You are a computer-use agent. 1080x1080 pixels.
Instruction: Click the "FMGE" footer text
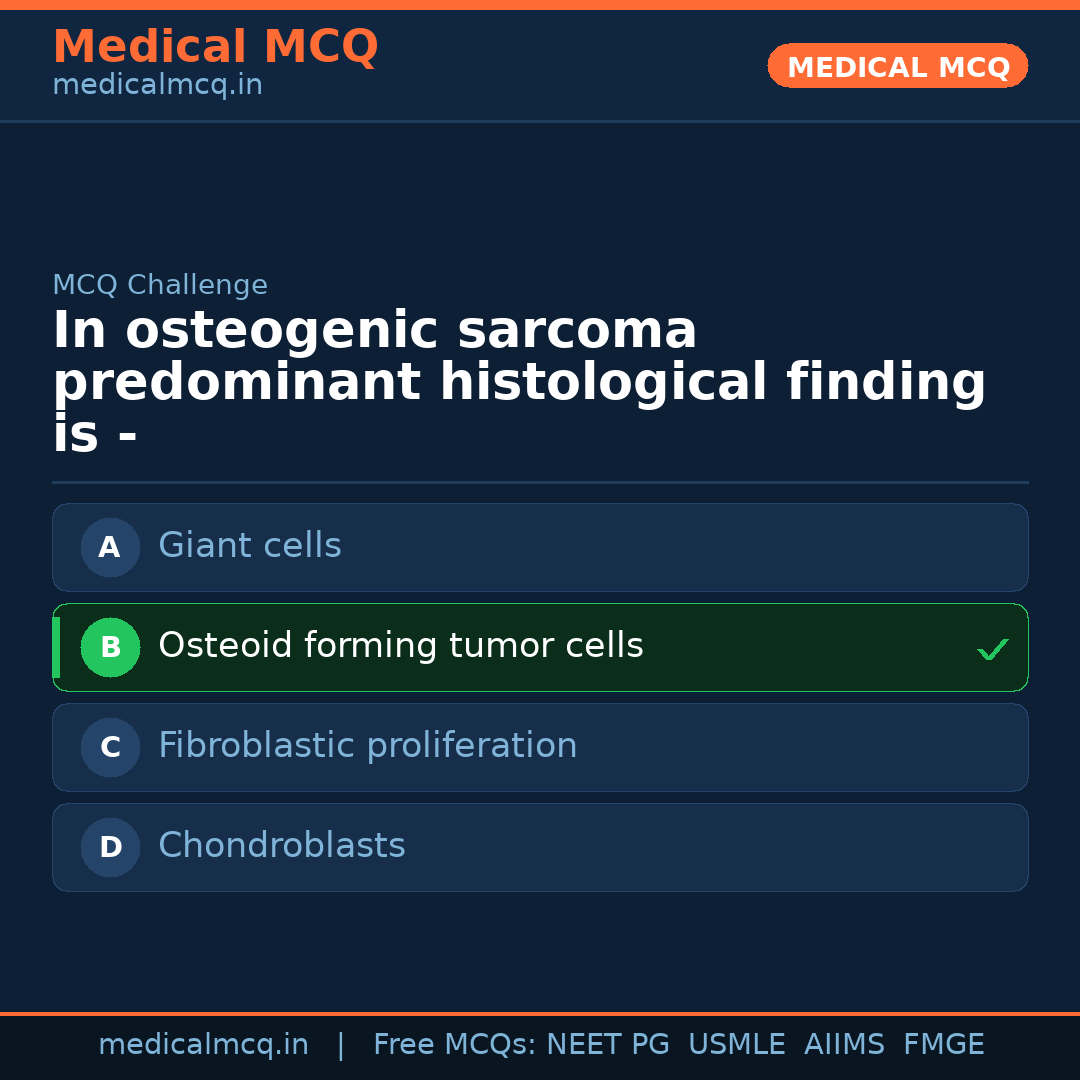943,1045
